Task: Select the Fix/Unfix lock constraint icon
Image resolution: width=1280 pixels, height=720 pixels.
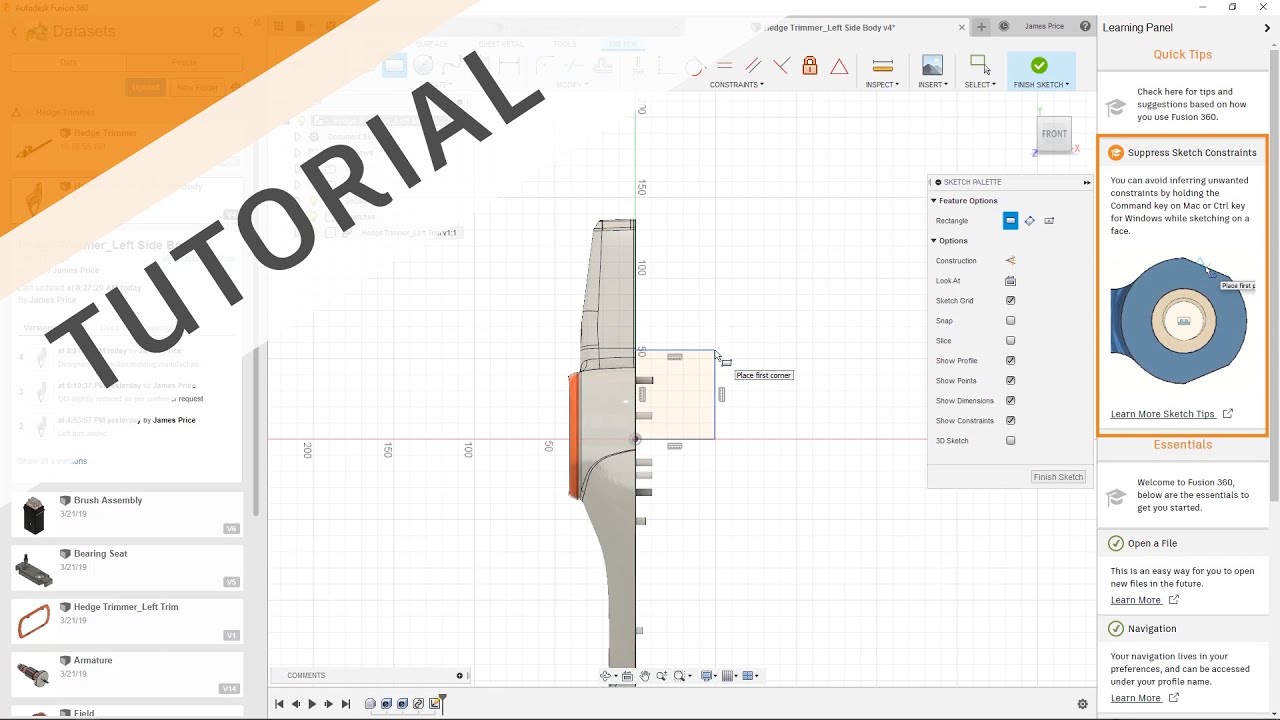Action: click(x=810, y=66)
